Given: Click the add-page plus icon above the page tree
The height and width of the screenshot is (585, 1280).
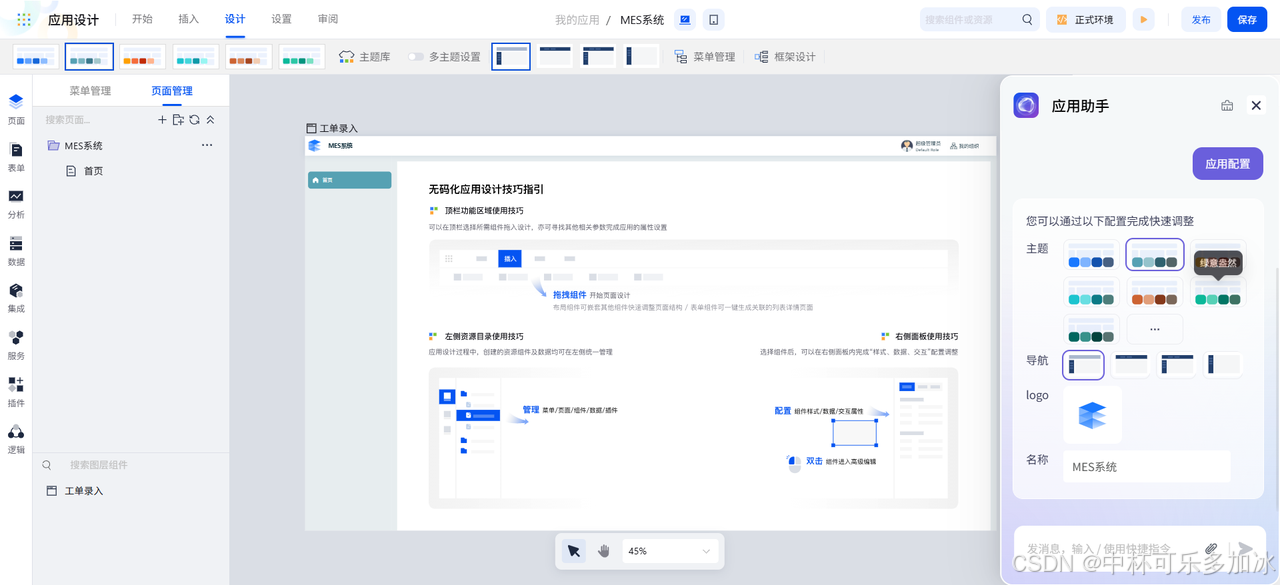Looking at the screenshot, I should click(x=162, y=120).
